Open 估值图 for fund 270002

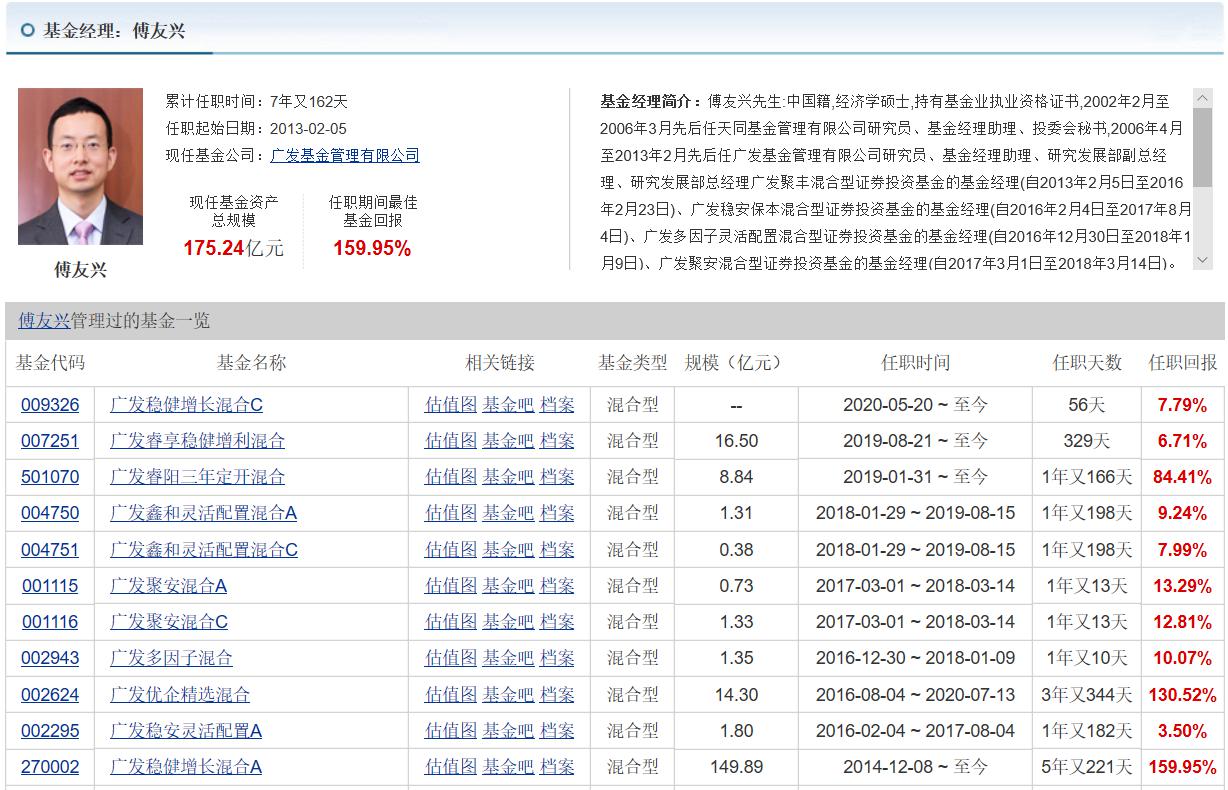[451, 767]
